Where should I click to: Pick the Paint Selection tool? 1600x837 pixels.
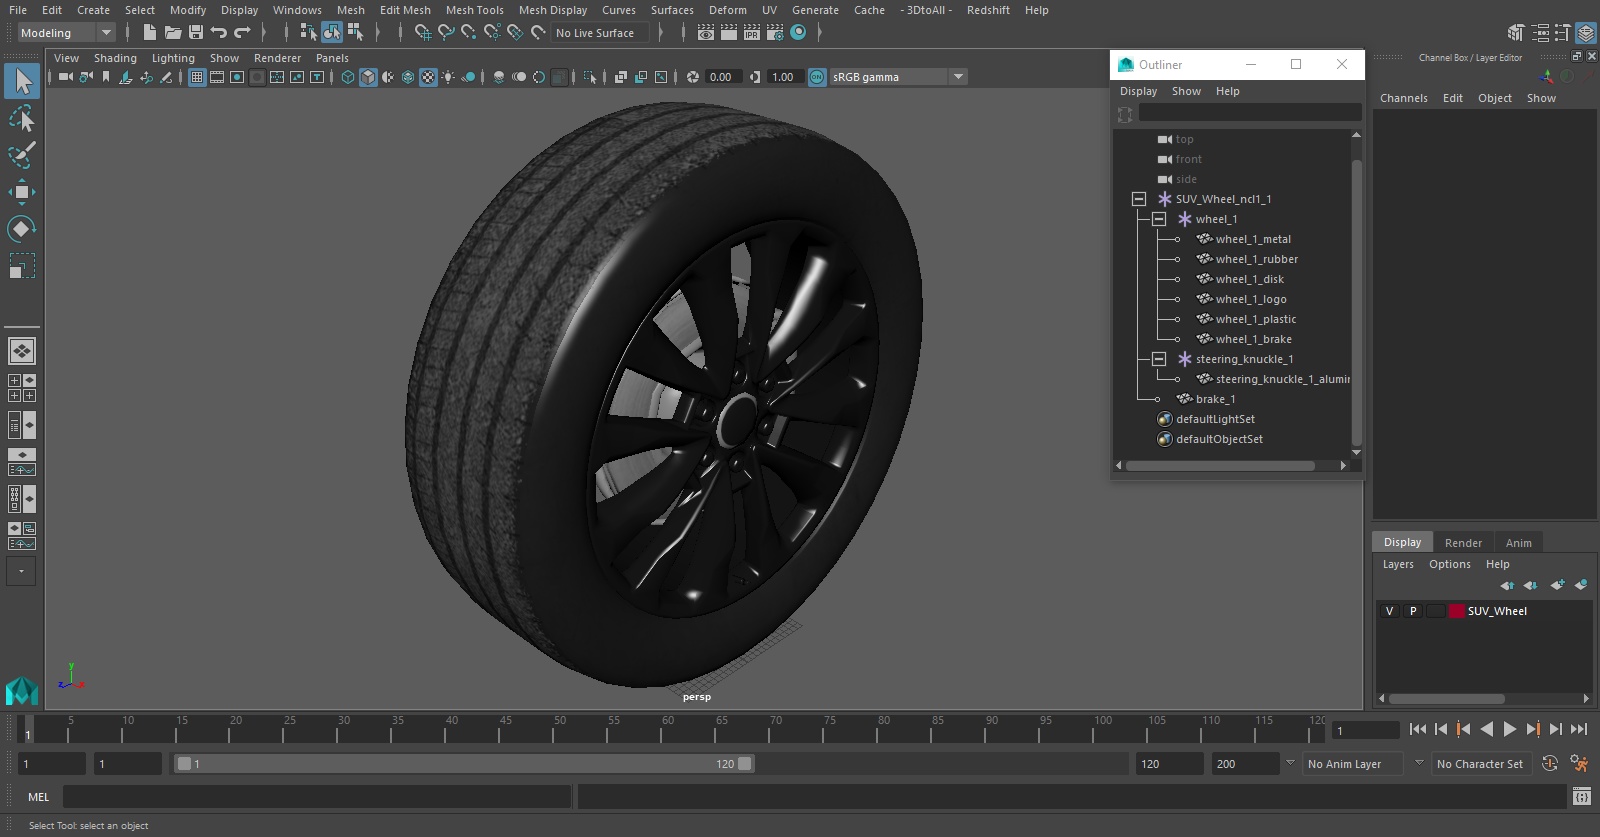pos(22,155)
